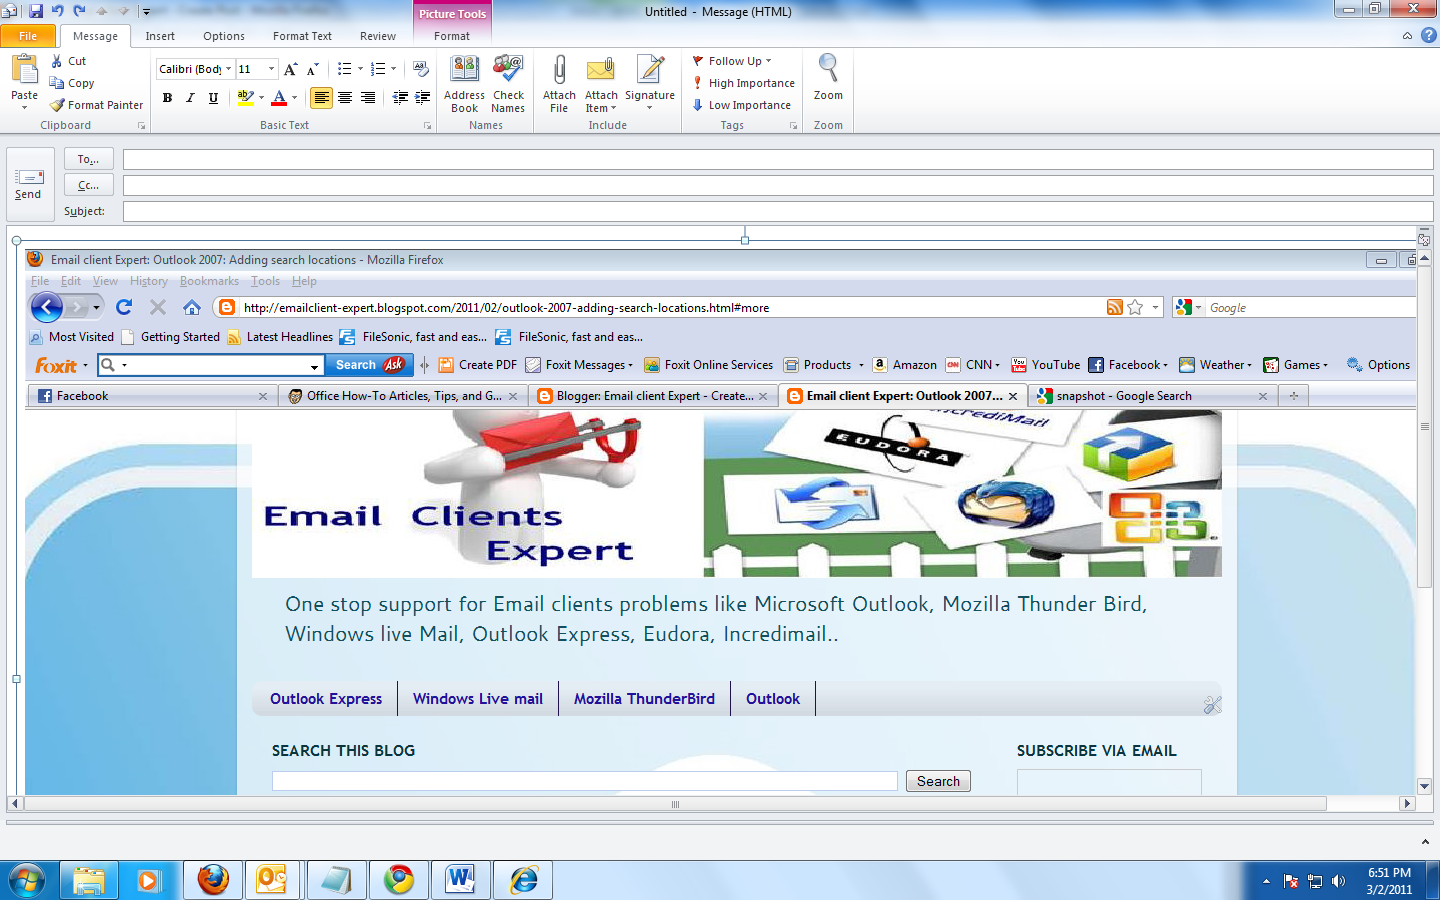
Task: Toggle Align Text Right
Action: click(x=368, y=97)
